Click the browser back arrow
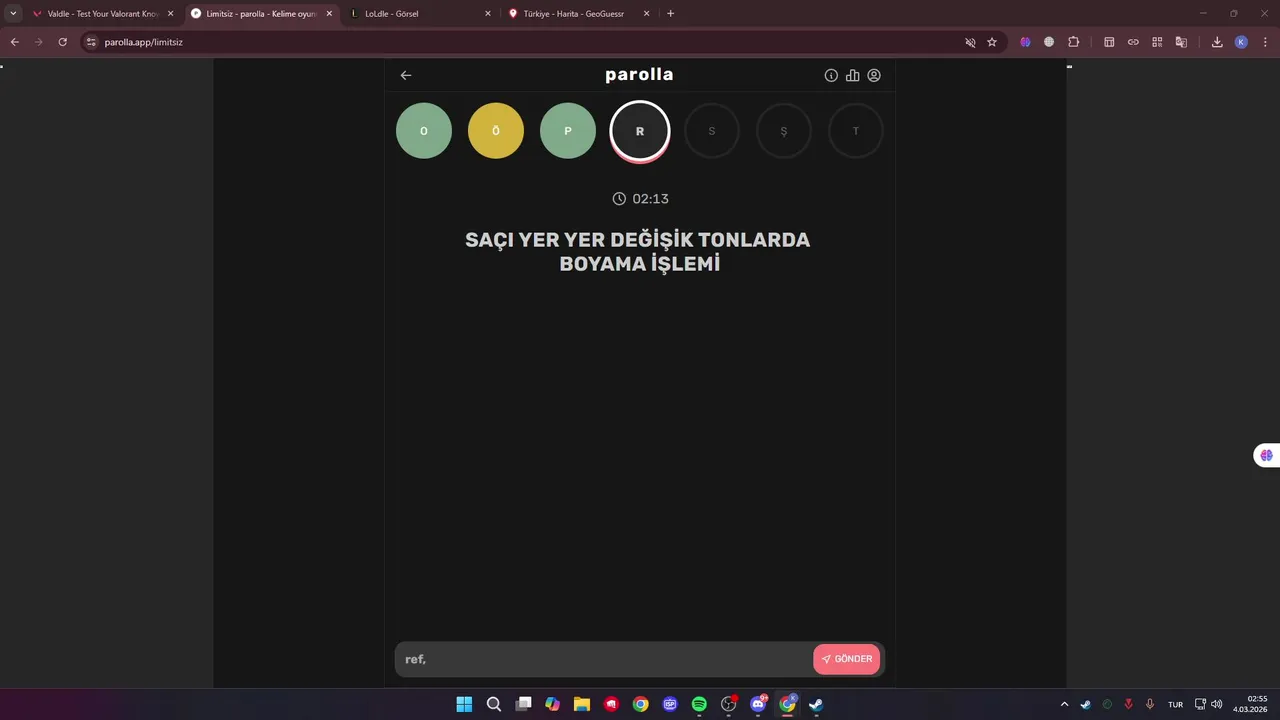1280x720 pixels. click(15, 42)
